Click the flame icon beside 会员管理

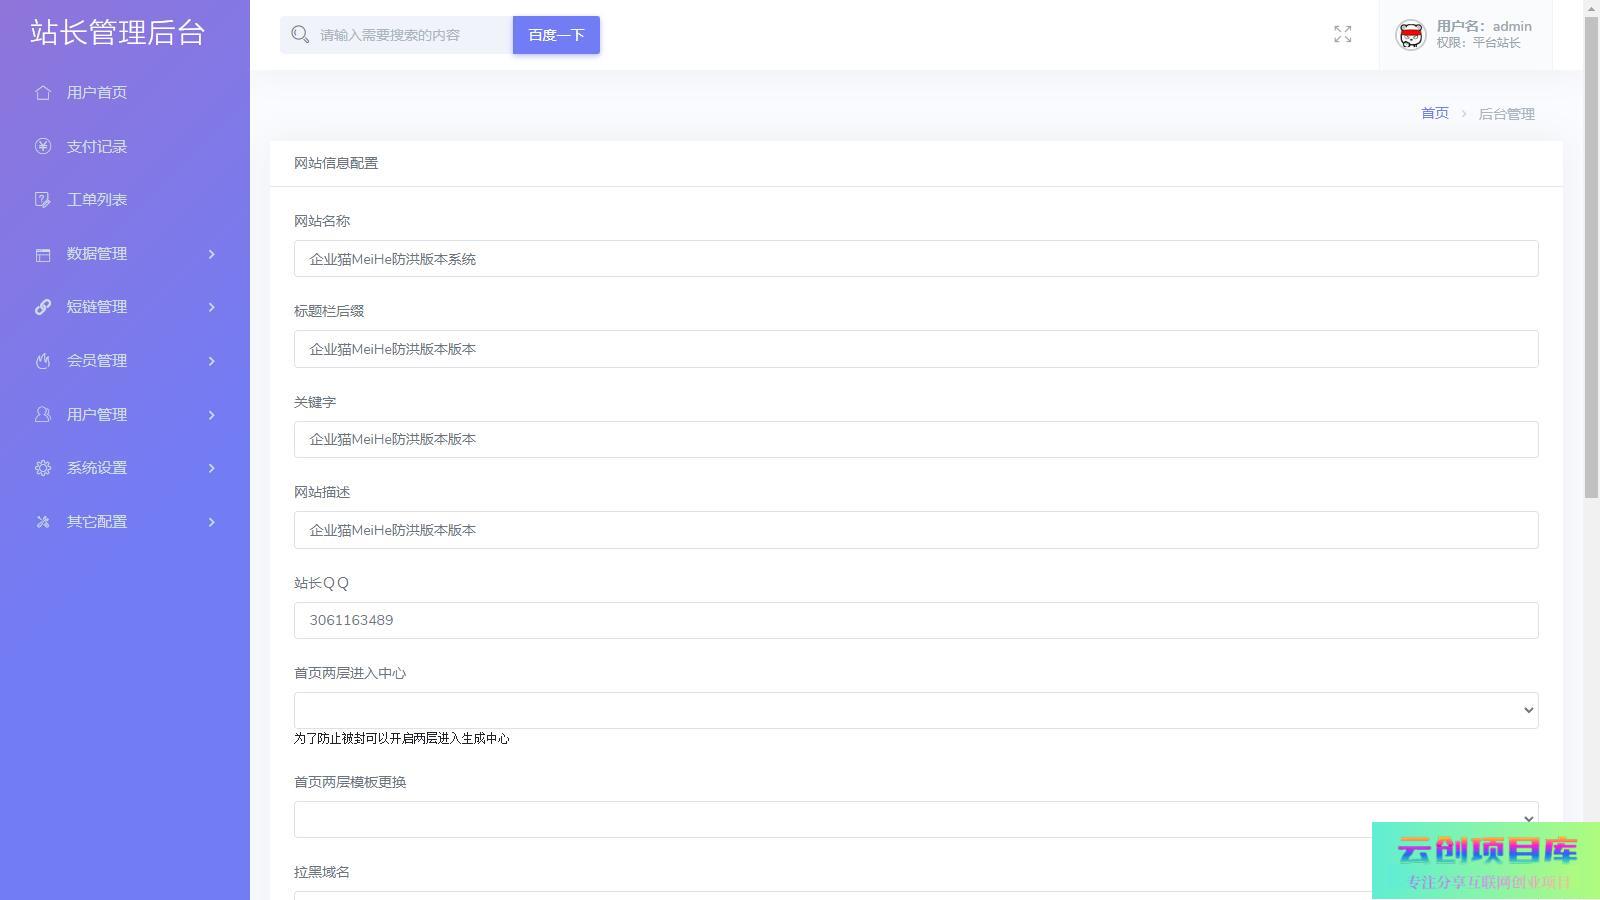click(x=42, y=361)
